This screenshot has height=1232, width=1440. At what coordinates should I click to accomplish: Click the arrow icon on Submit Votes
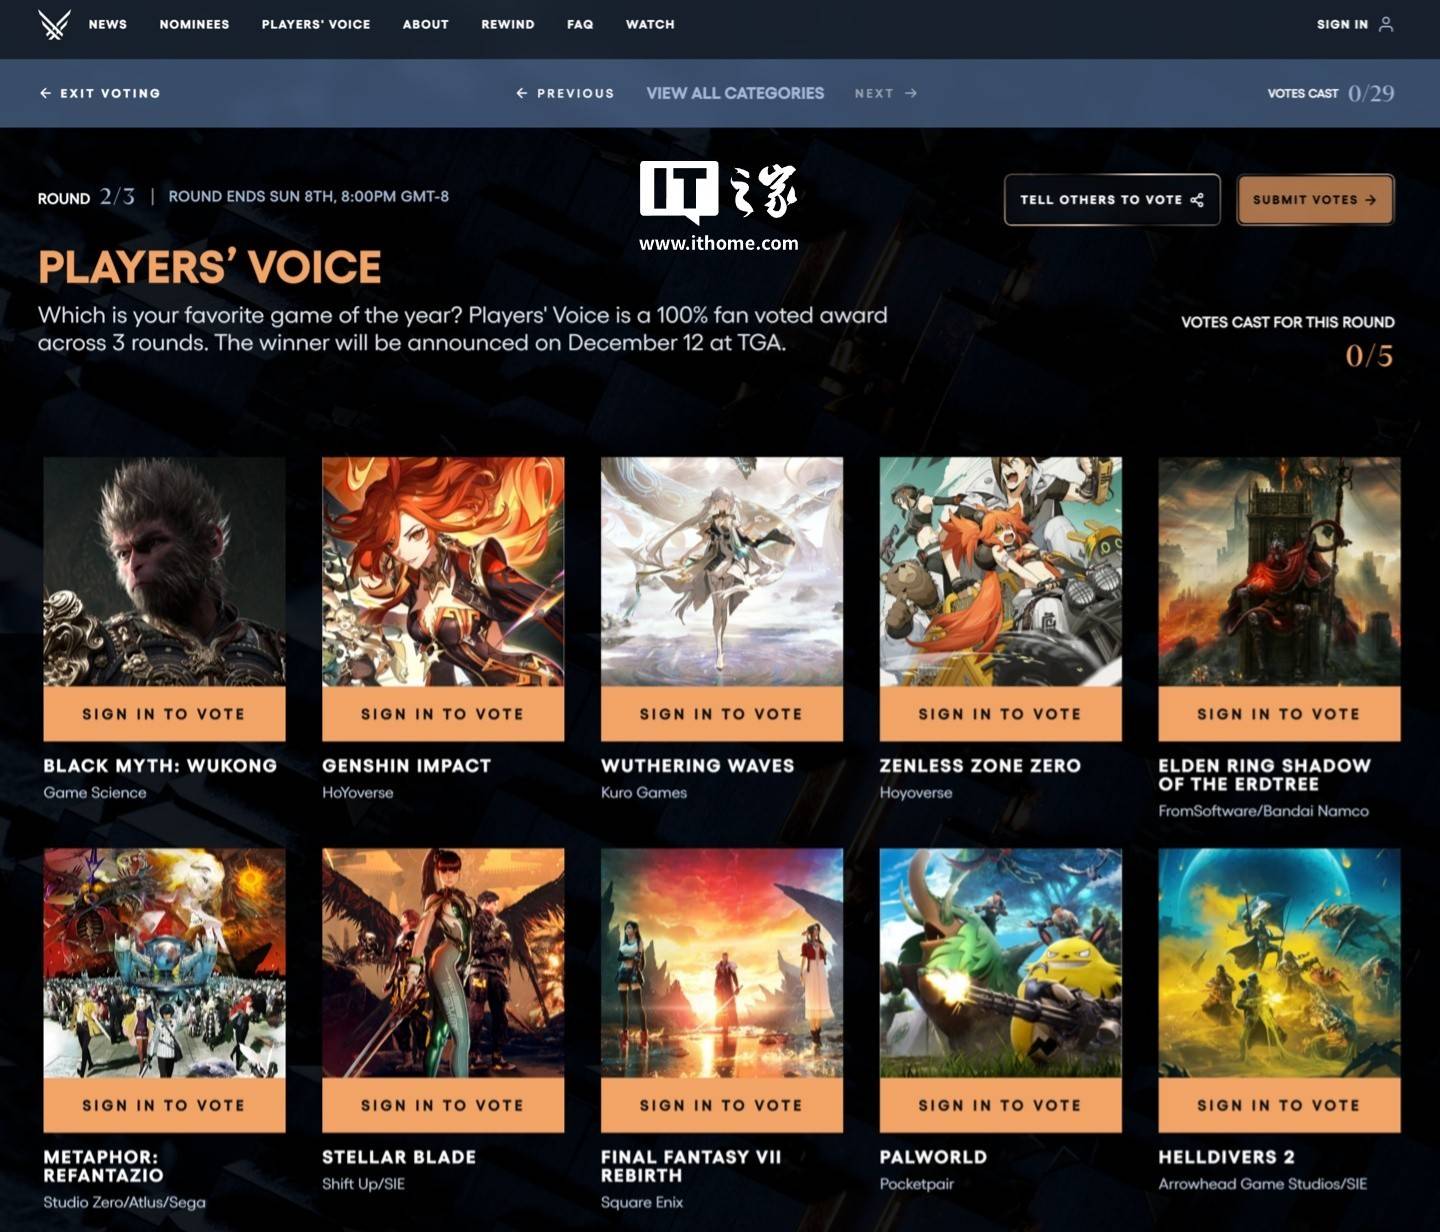tap(1371, 200)
